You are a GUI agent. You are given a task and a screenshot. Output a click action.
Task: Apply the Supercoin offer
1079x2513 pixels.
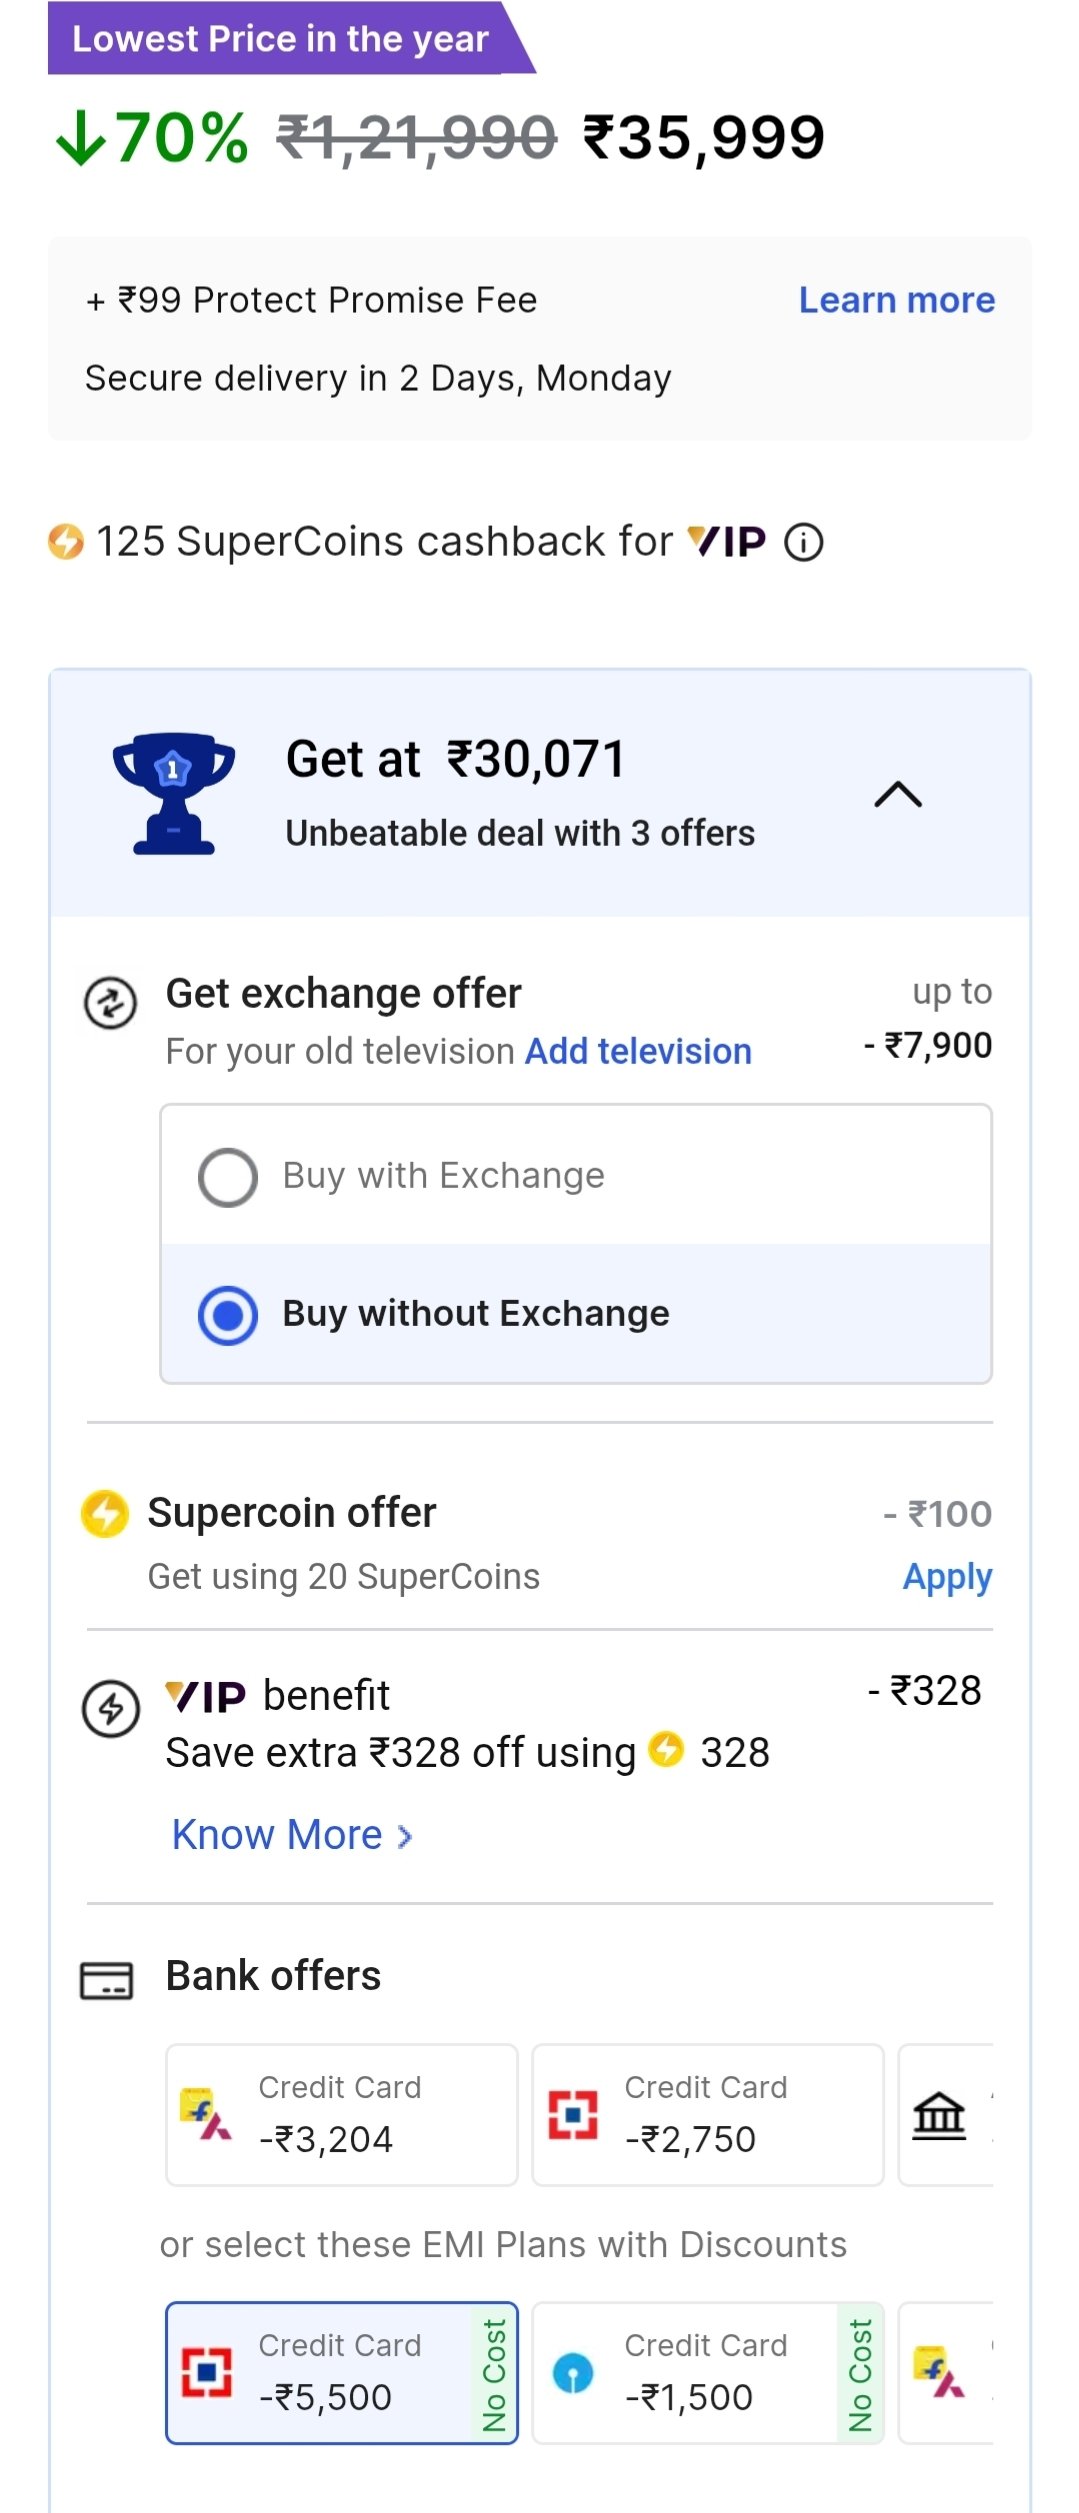tap(947, 1577)
